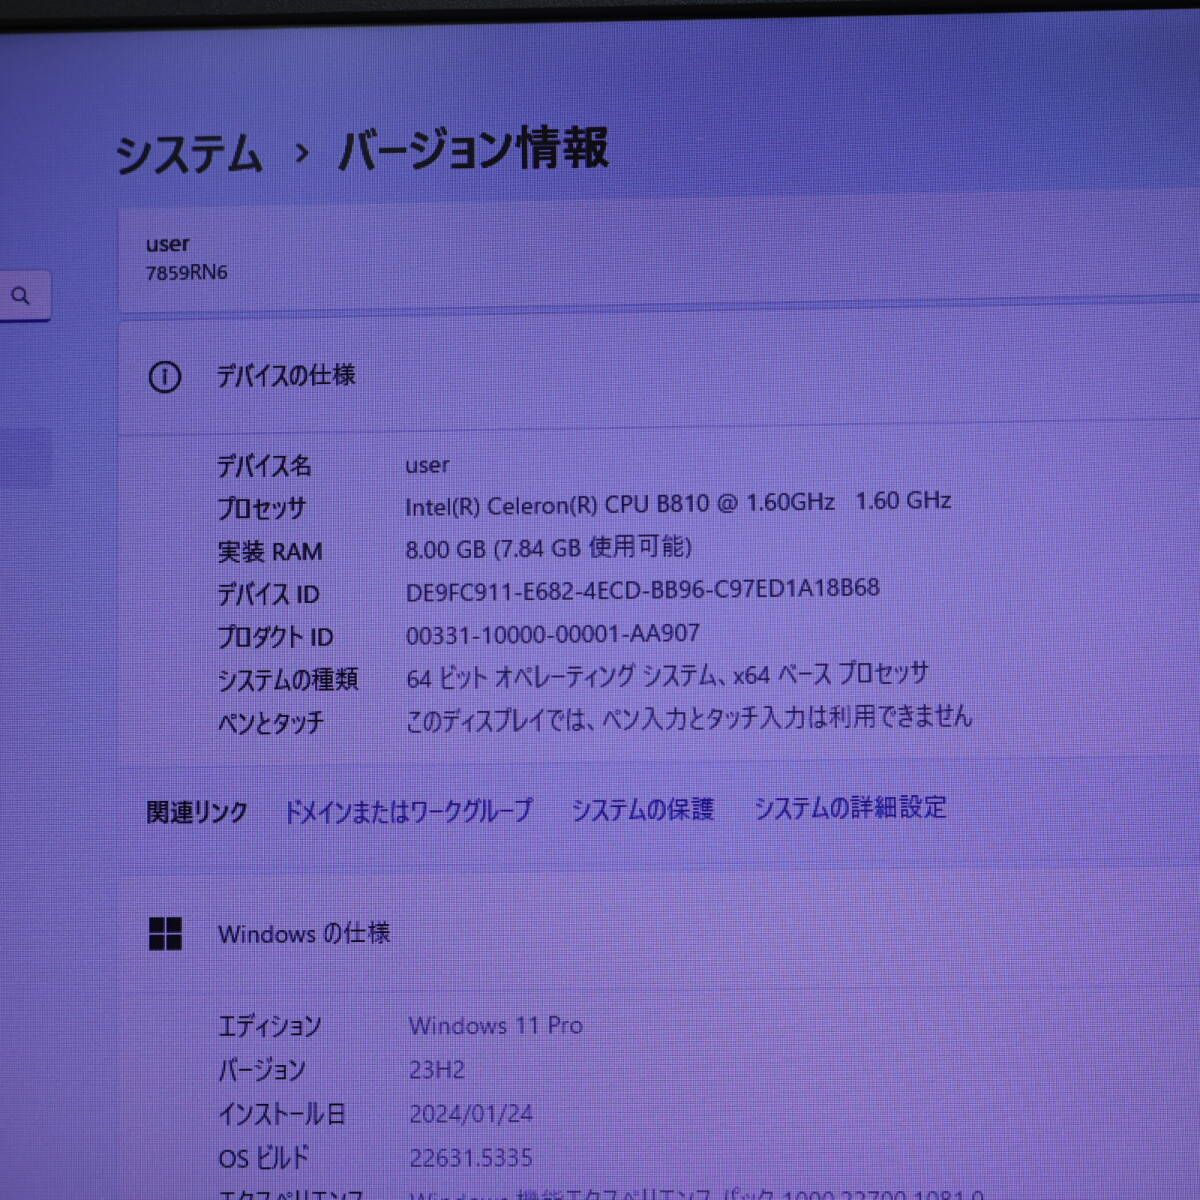Click the search magnifier icon in sidebar
This screenshot has height=1200, width=1200.
pyautogui.click(x=20, y=296)
